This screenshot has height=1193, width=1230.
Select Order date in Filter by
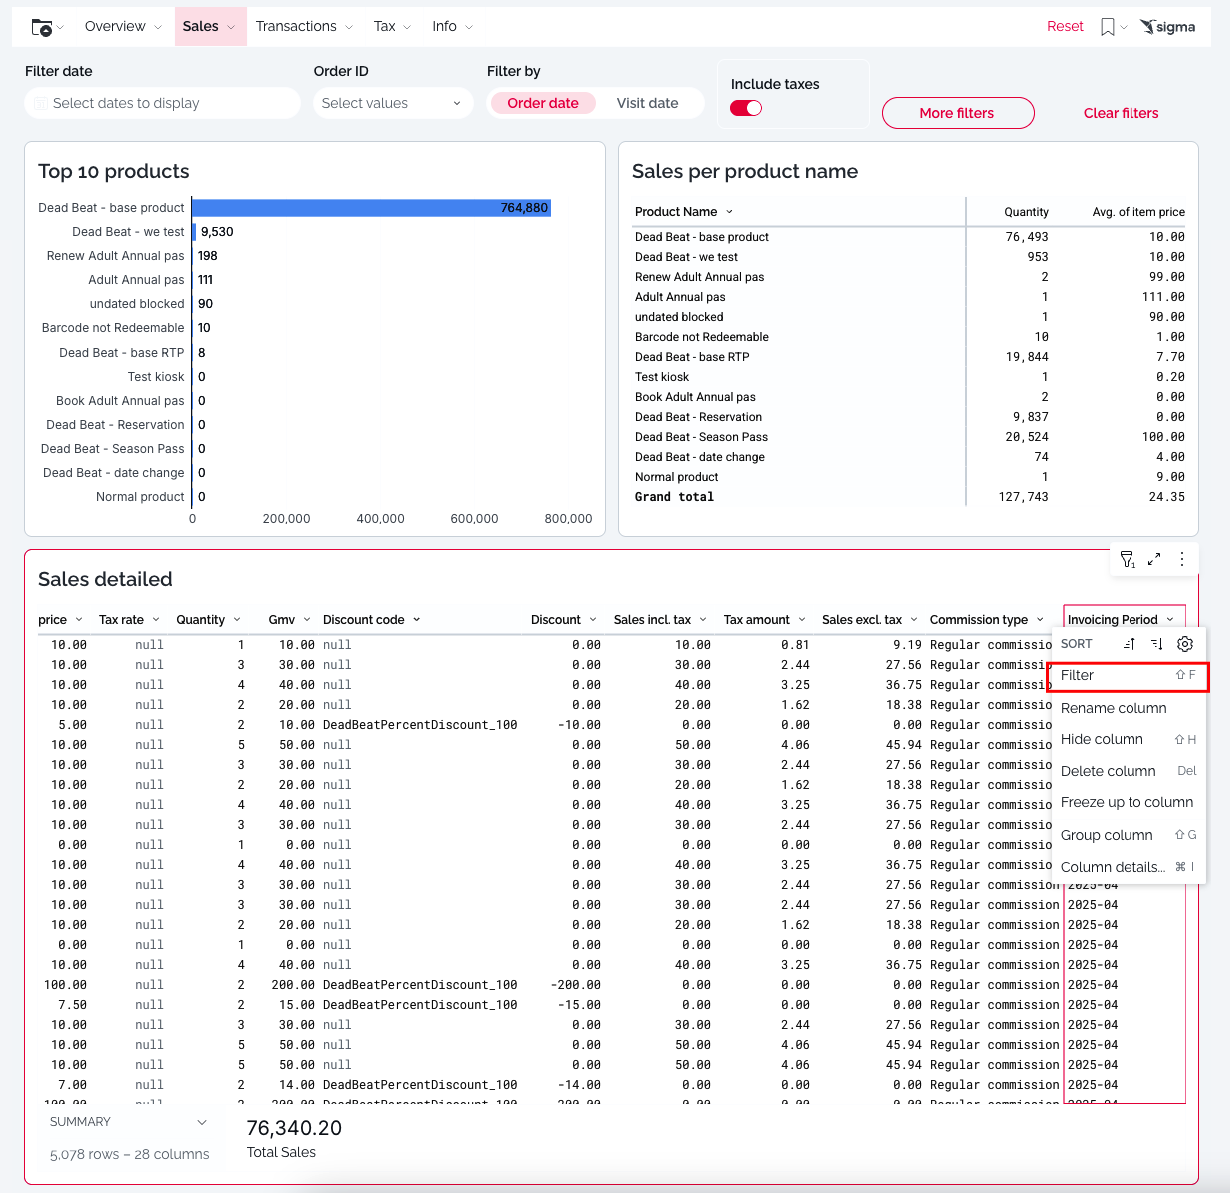click(542, 103)
